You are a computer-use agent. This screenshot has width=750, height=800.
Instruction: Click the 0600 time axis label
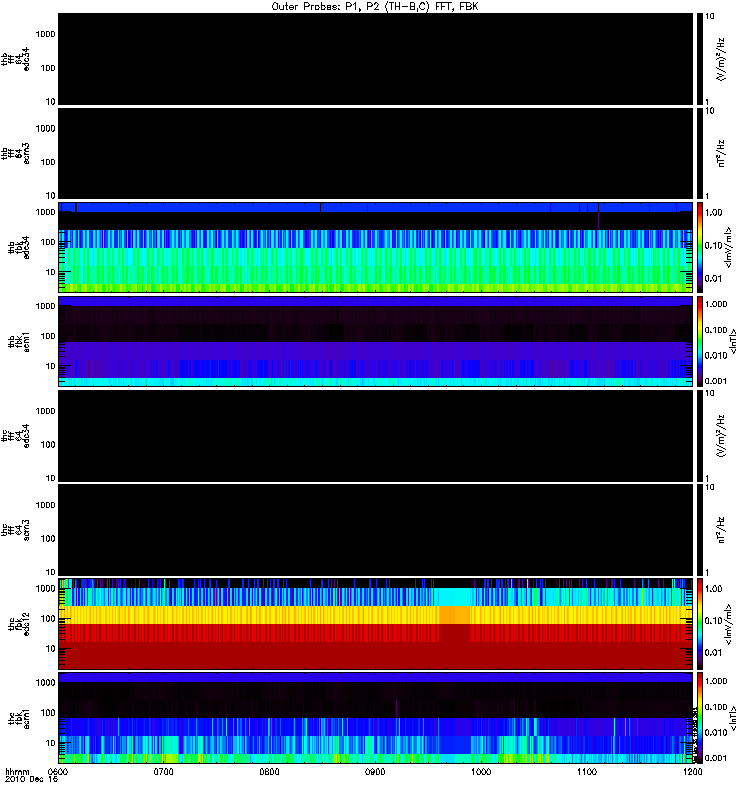(x=58, y=772)
